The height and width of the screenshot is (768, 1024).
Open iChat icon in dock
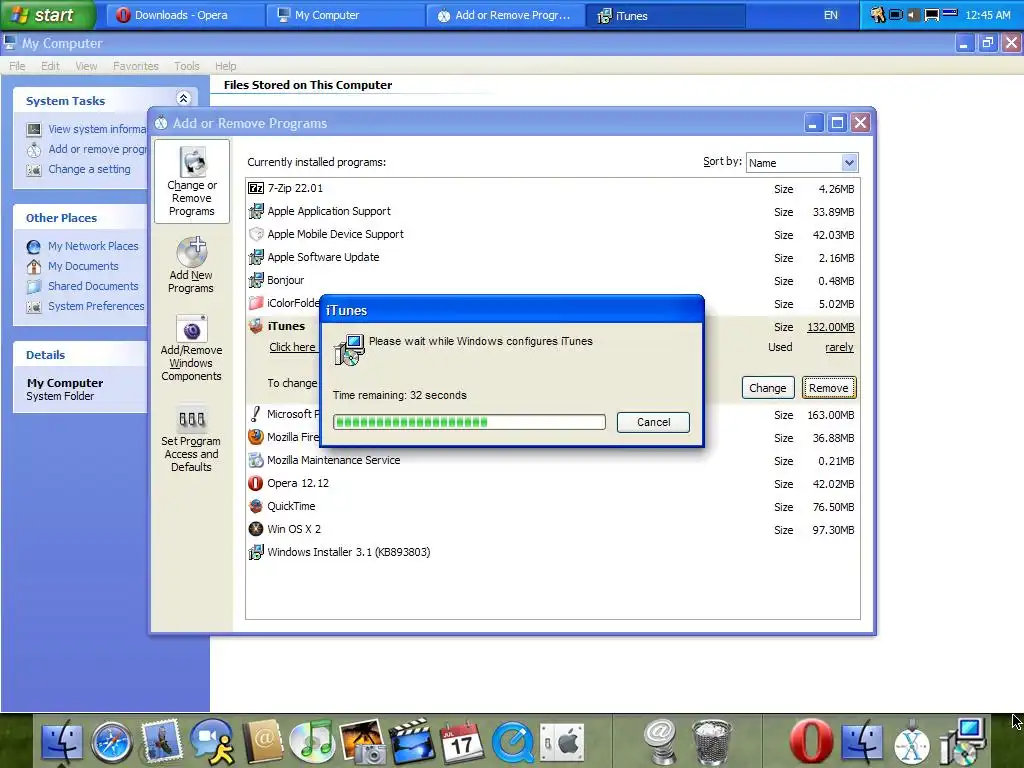click(212, 743)
